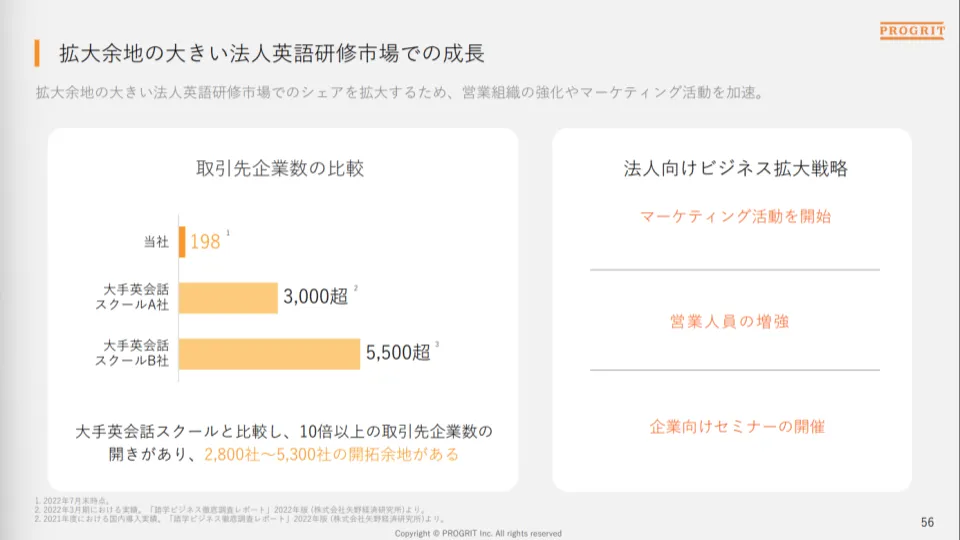Select the 取引先企業数の比較 chart title

tap(280, 169)
